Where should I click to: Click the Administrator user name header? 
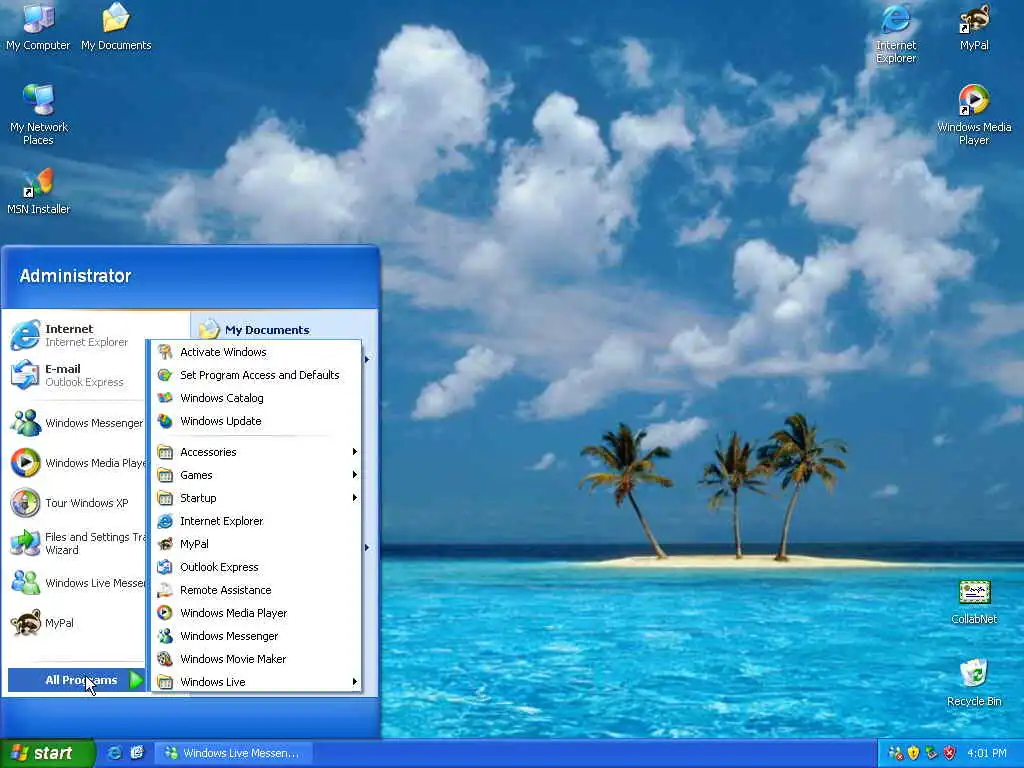(x=75, y=276)
